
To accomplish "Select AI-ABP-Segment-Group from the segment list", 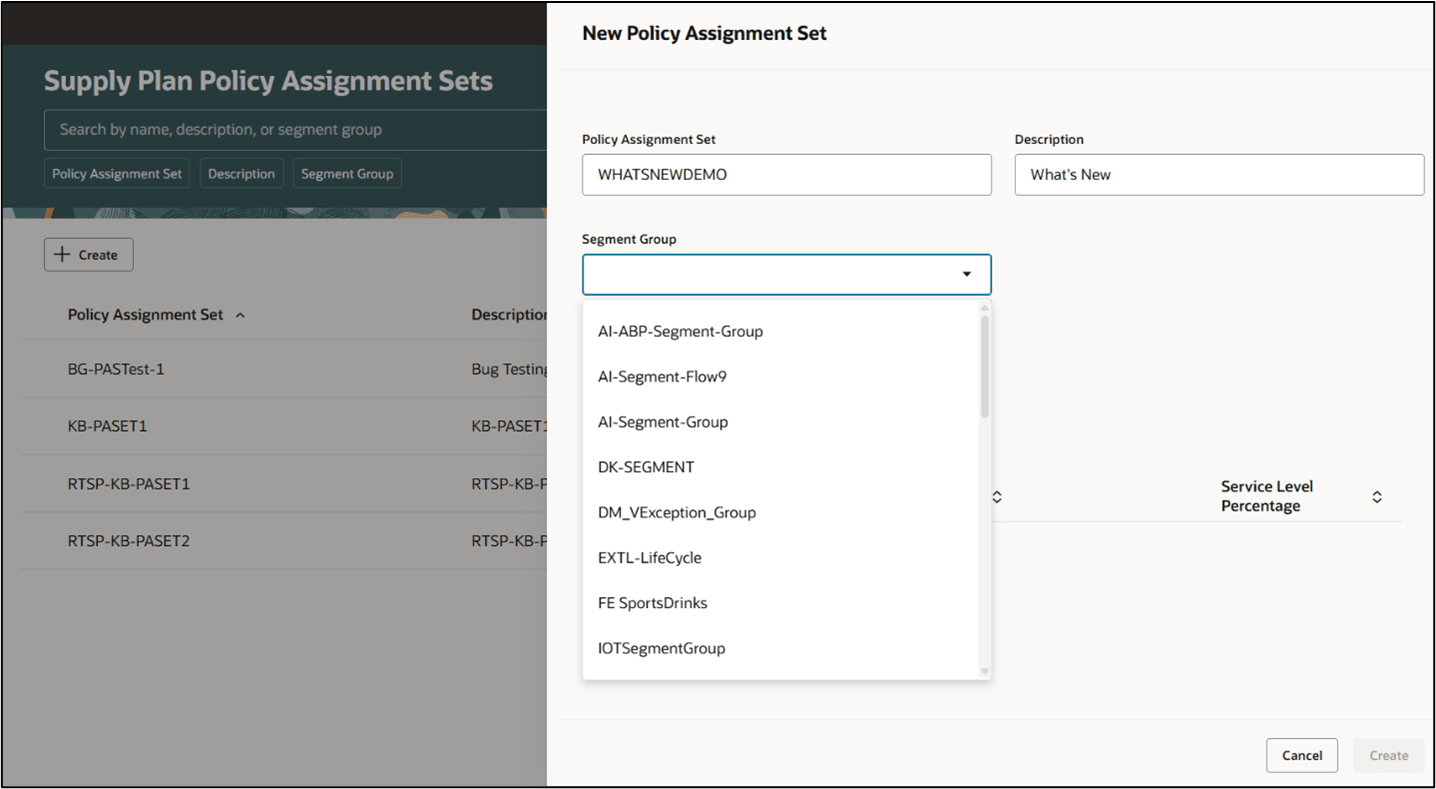I will pos(681,331).
